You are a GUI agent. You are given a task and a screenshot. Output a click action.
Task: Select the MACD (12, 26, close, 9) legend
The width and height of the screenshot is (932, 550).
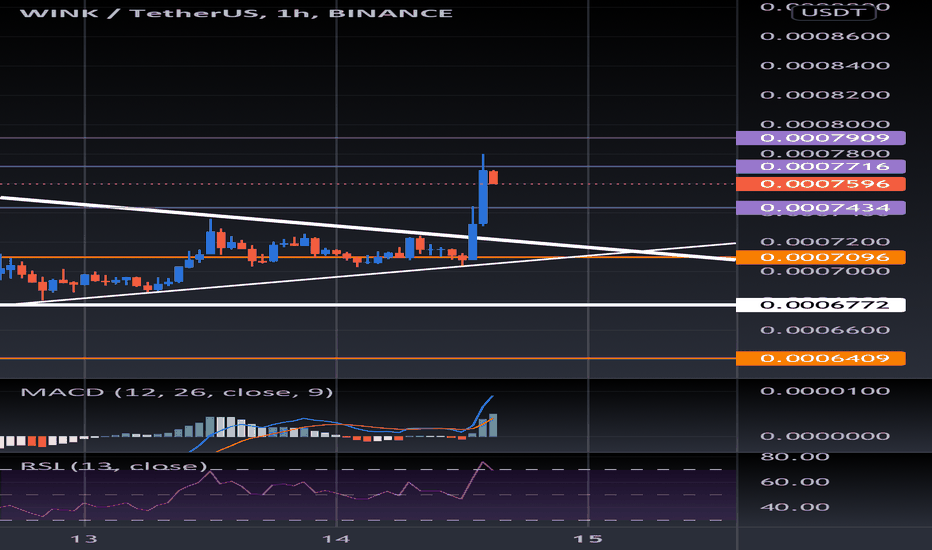pyautogui.click(x=177, y=392)
